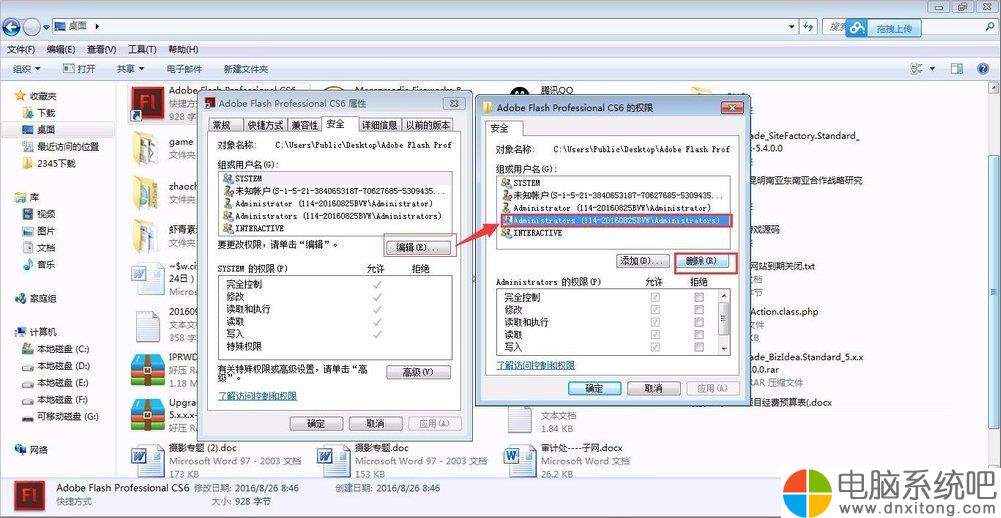Toggle the preview pane icon

[956, 68]
